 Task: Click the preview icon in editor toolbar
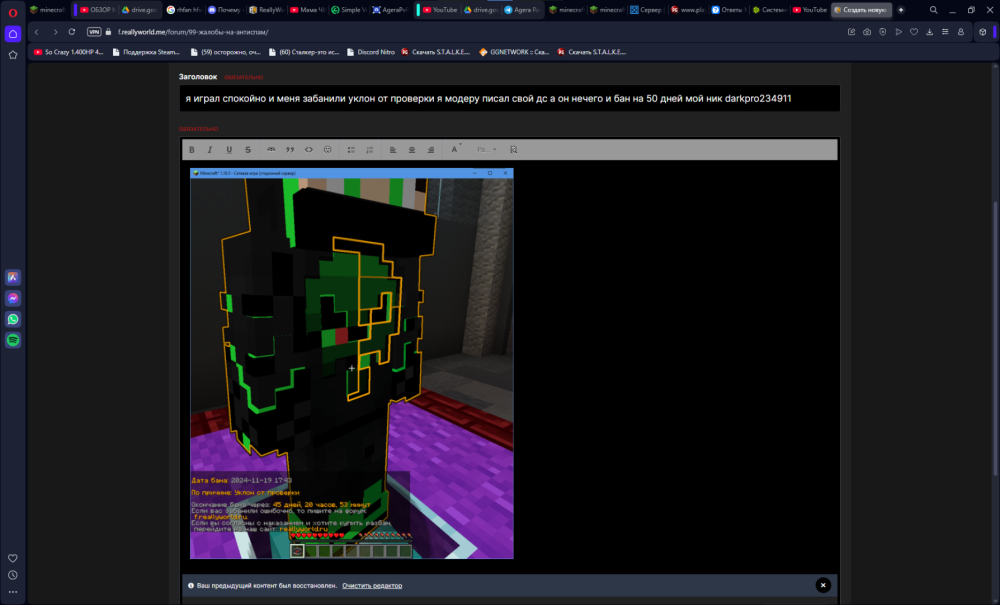tap(513, 150)
